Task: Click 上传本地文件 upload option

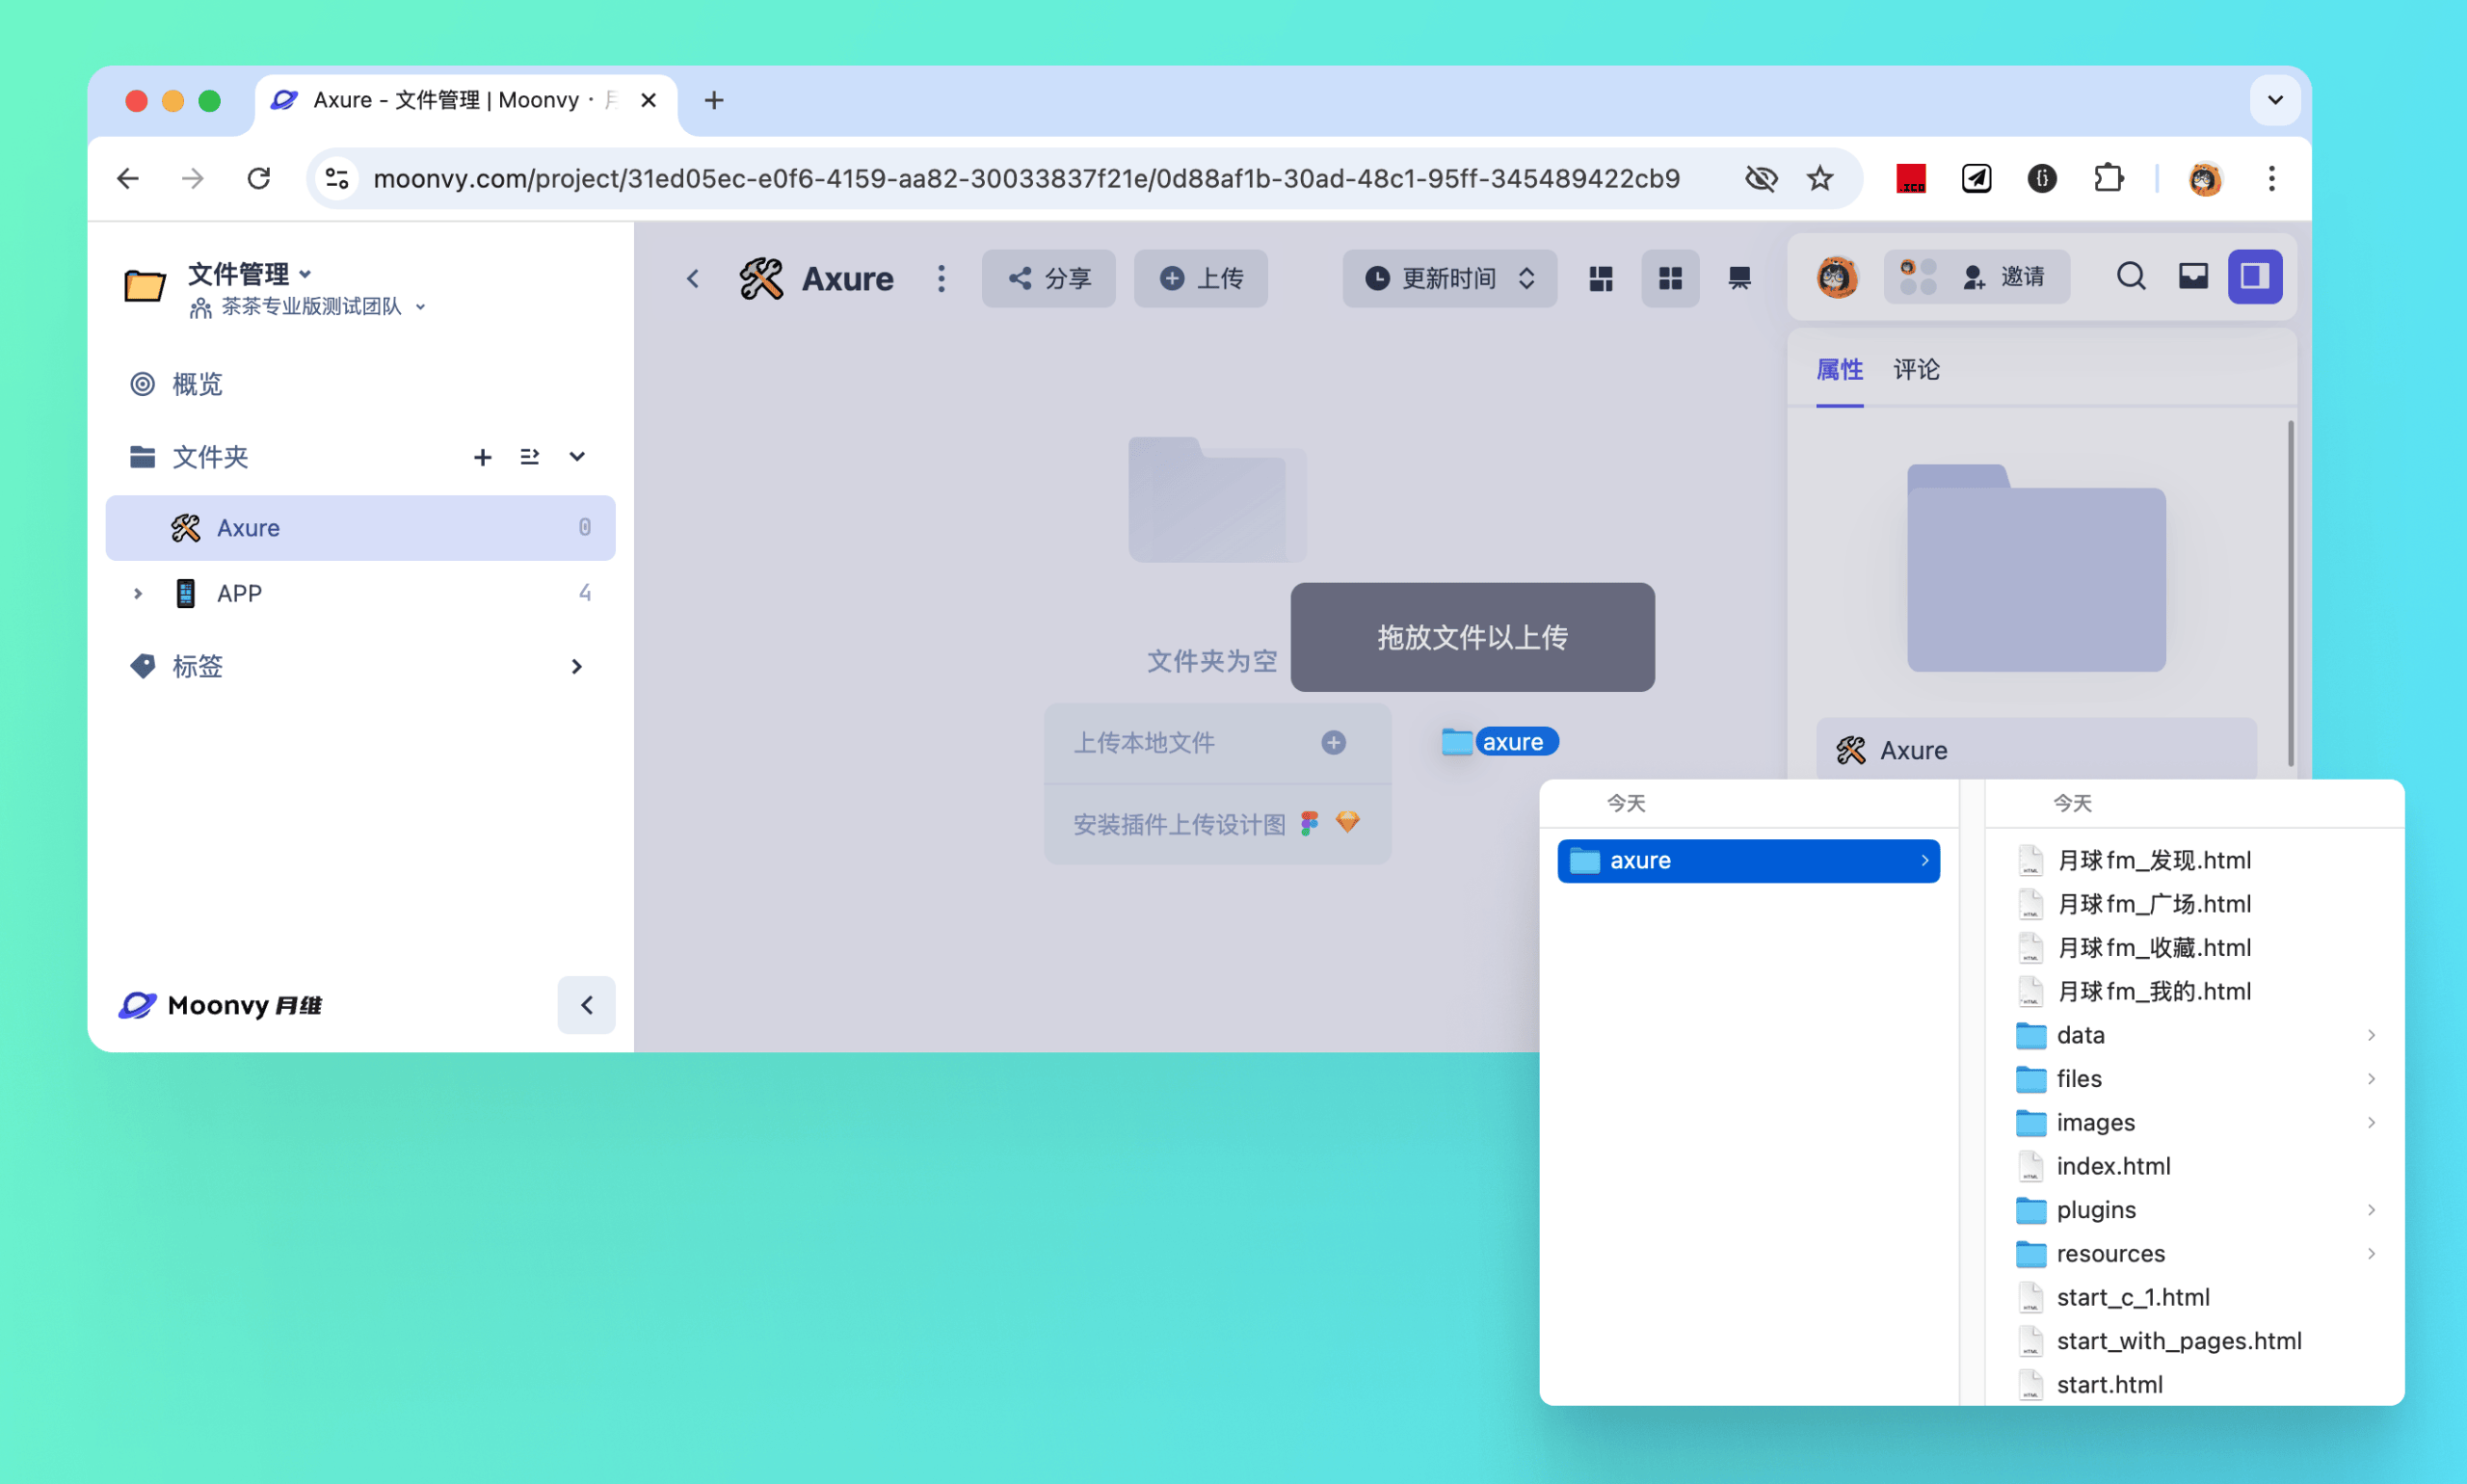Action: coord(1217,743)
